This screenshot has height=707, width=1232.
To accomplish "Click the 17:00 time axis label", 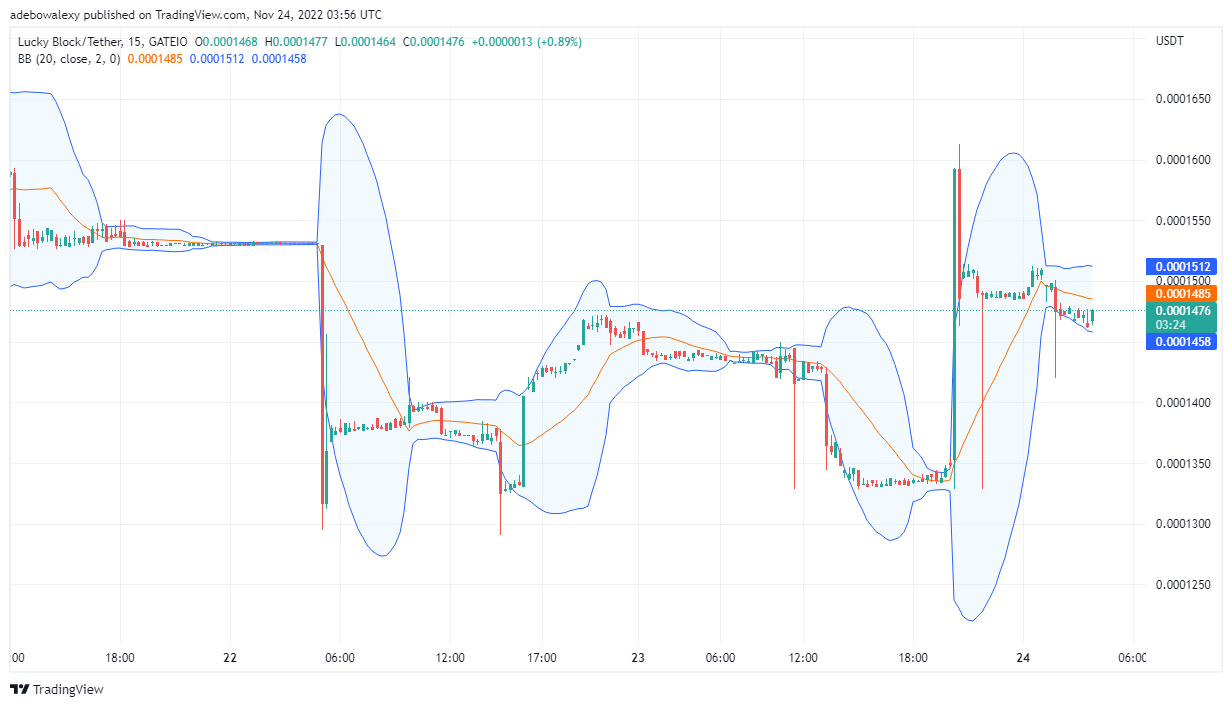I will (542, 658).
